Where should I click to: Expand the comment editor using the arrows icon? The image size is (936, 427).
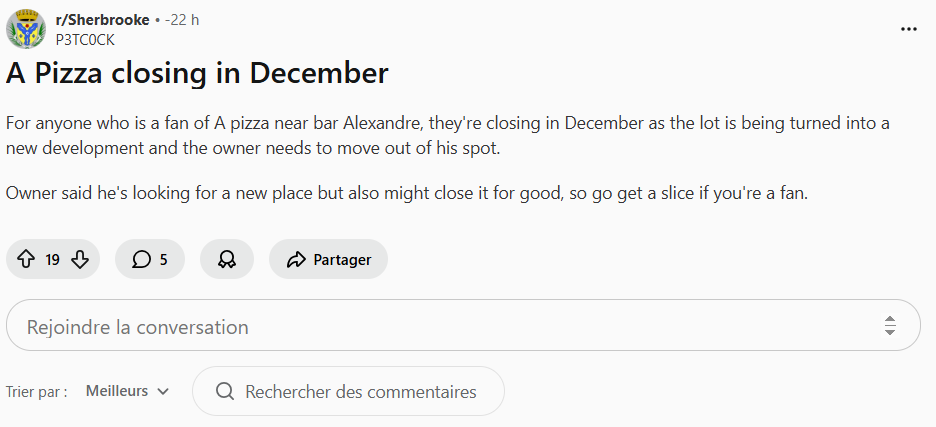point(889,326)
